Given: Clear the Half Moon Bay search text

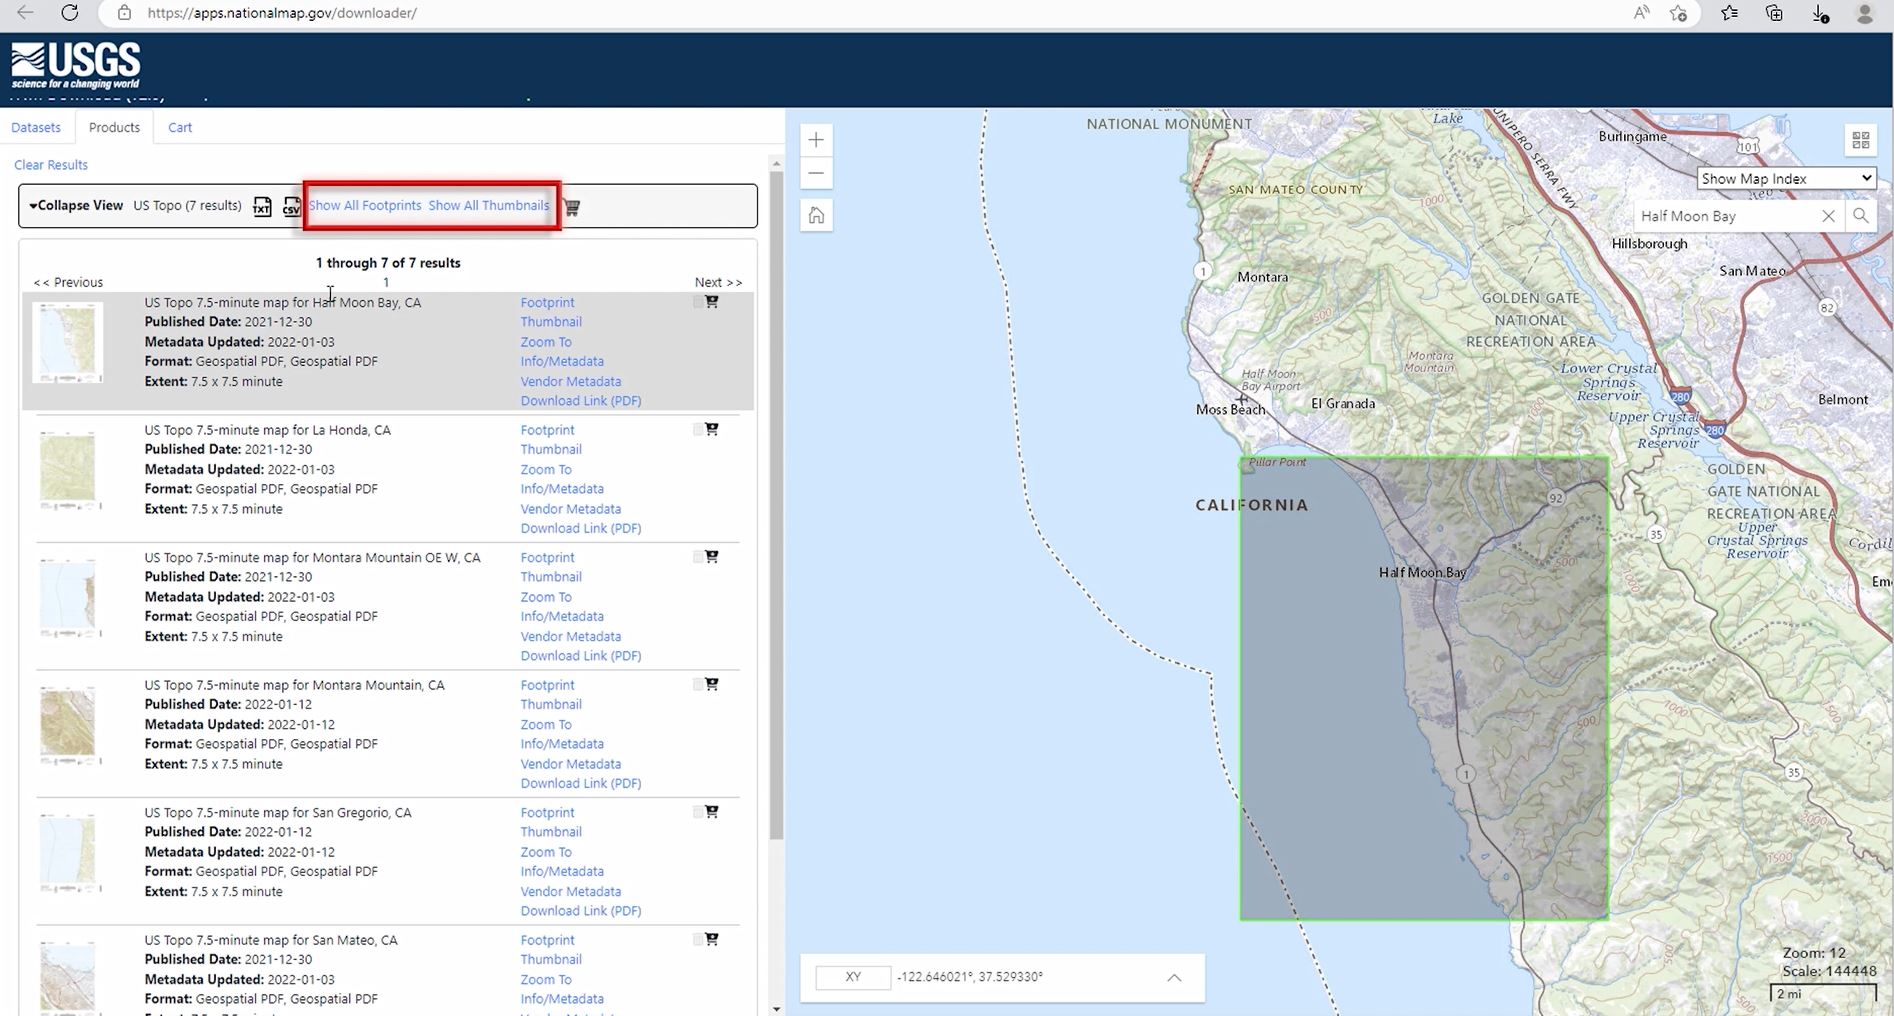Looking at the screenshot, I should pyautogui.click(x=1828, y=216).
